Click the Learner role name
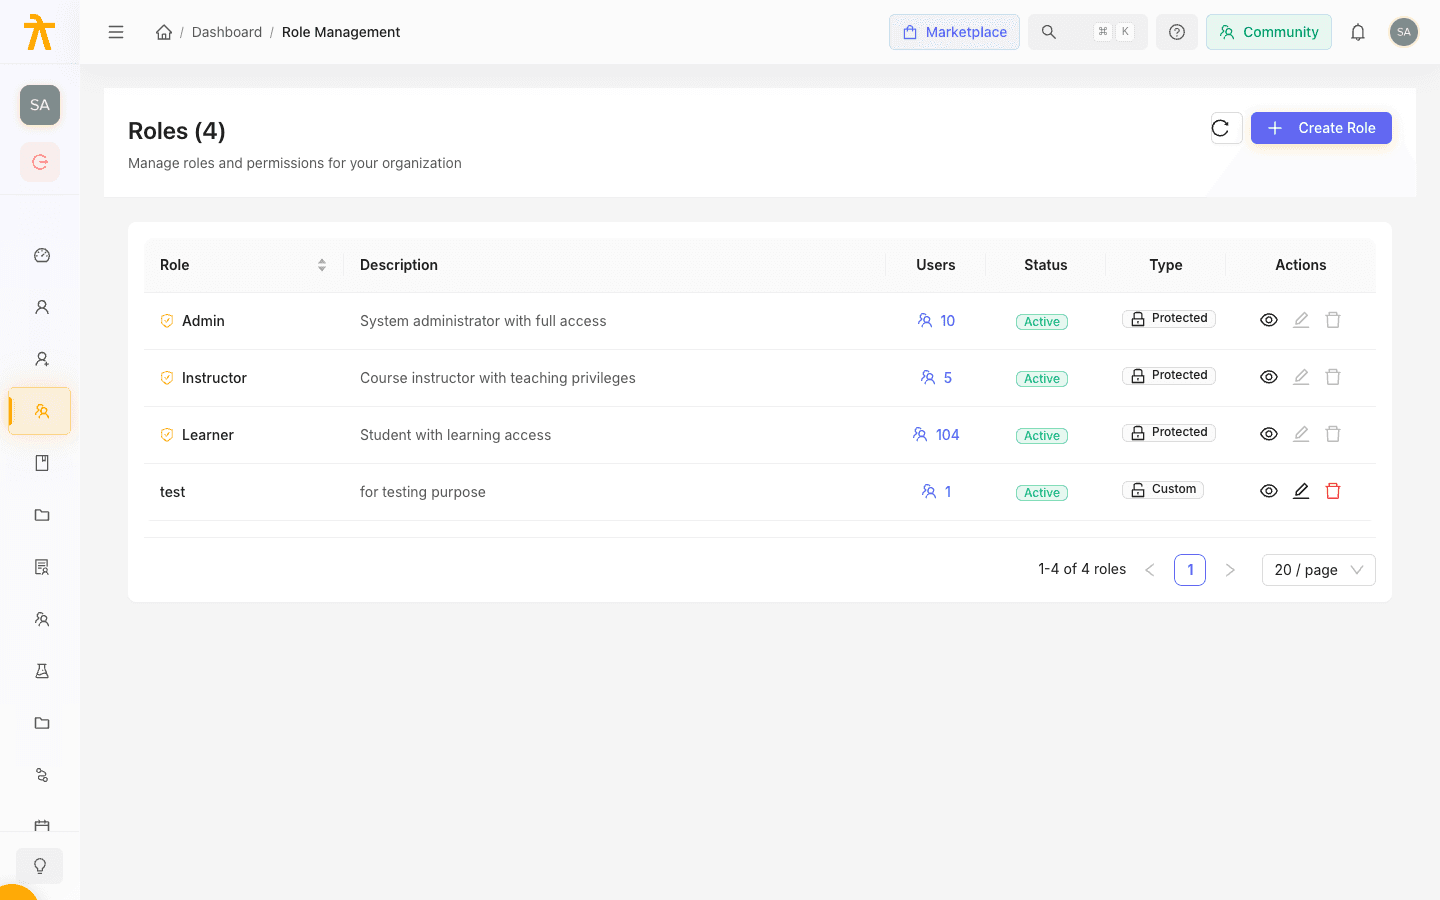Screen dimensions: 1440x900 208,435
